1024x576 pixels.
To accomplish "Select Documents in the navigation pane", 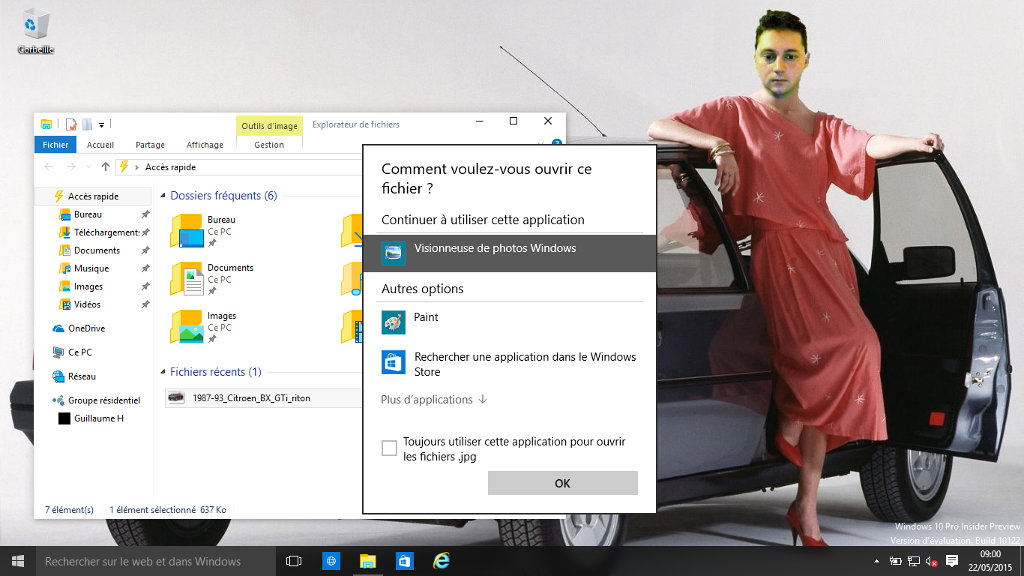I will tap(97, 251).
